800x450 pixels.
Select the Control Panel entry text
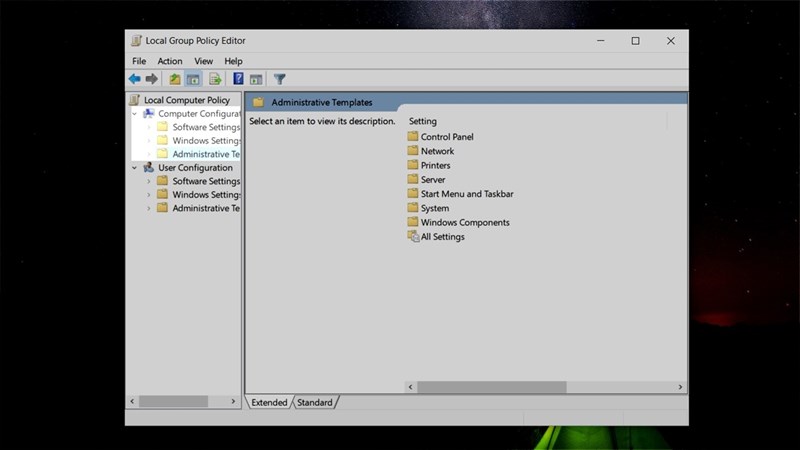[447, 137]
